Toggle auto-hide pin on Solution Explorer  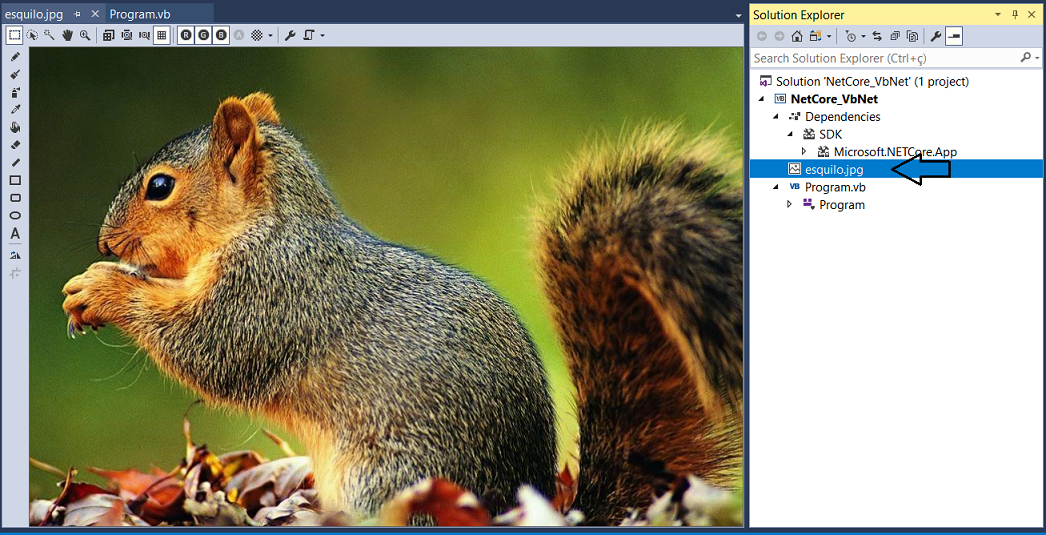1015,15
